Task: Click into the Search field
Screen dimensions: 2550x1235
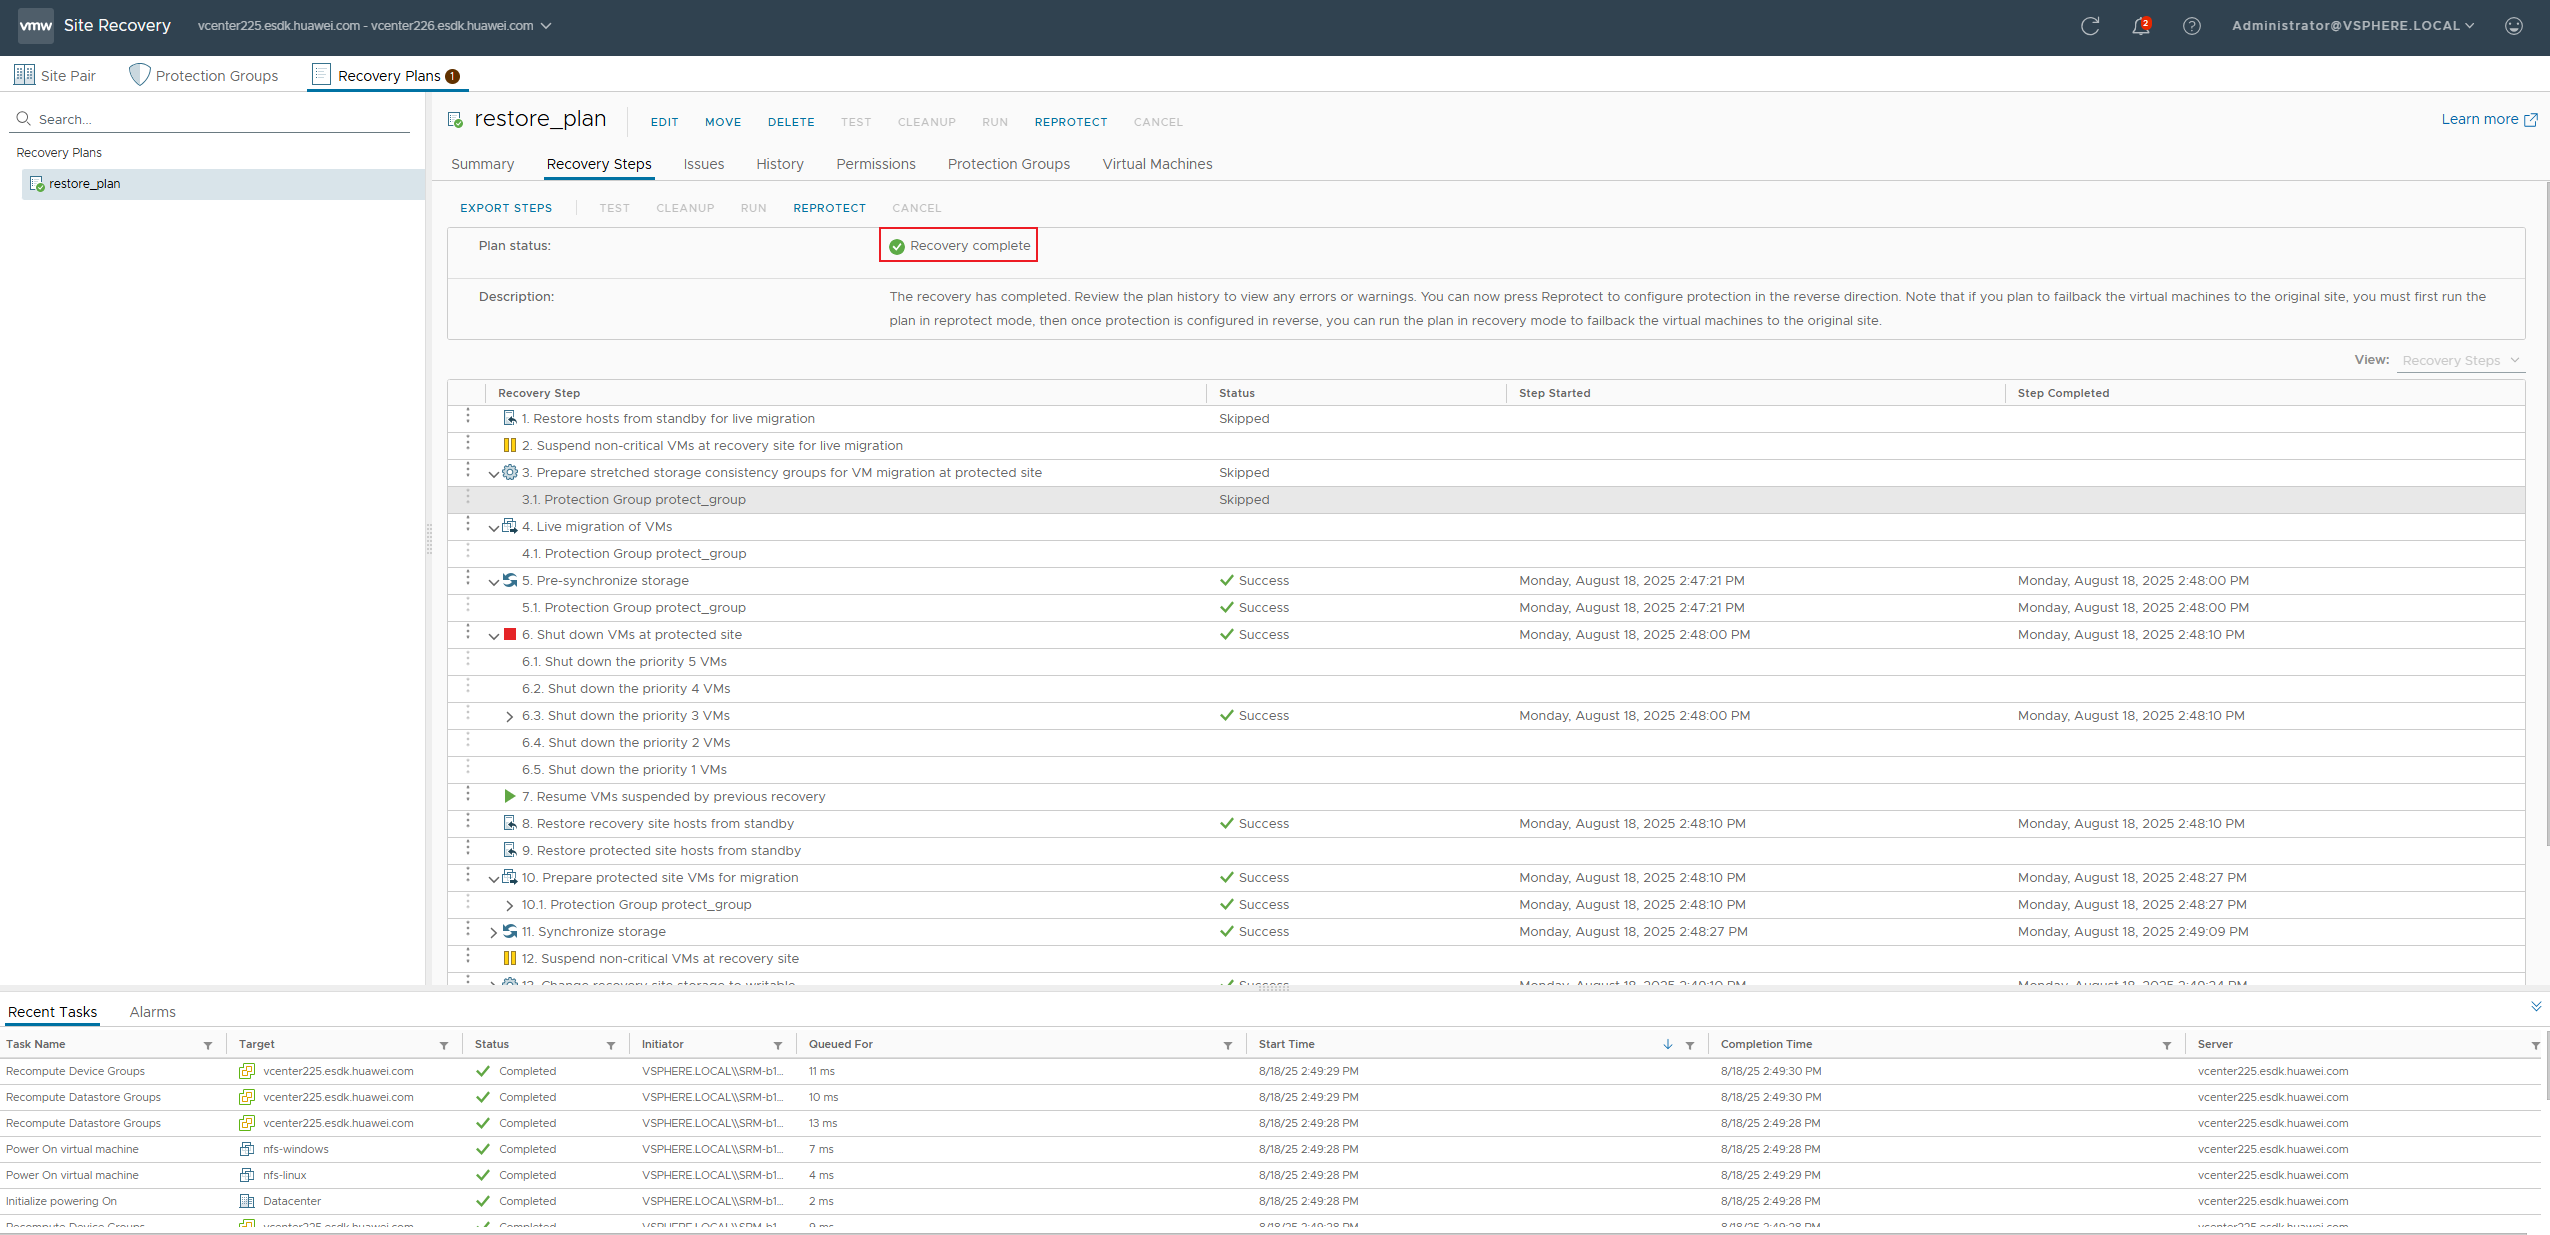Action: [x=212, y=119]
